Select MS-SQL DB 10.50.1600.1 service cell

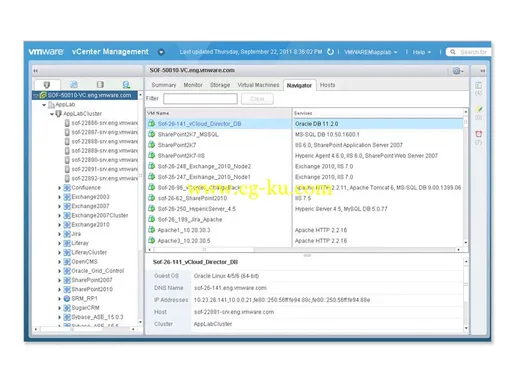(378, 134)
